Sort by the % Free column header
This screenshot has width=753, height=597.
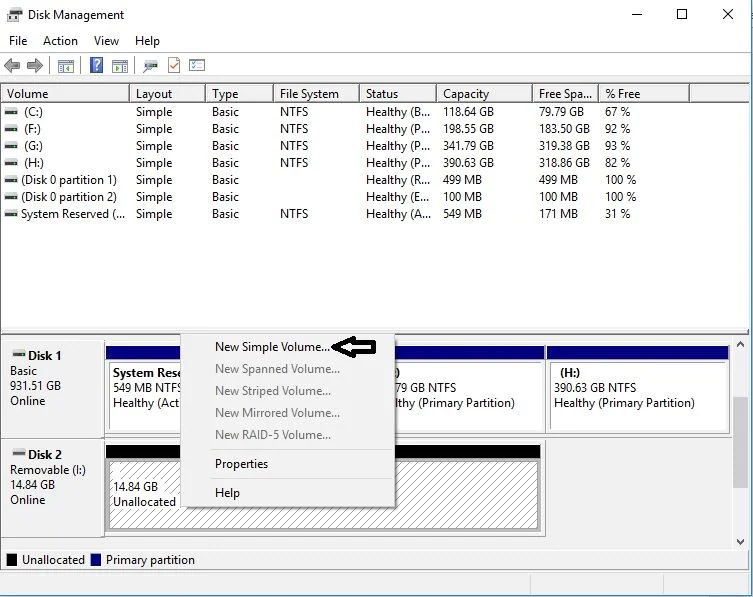point(644,94)
